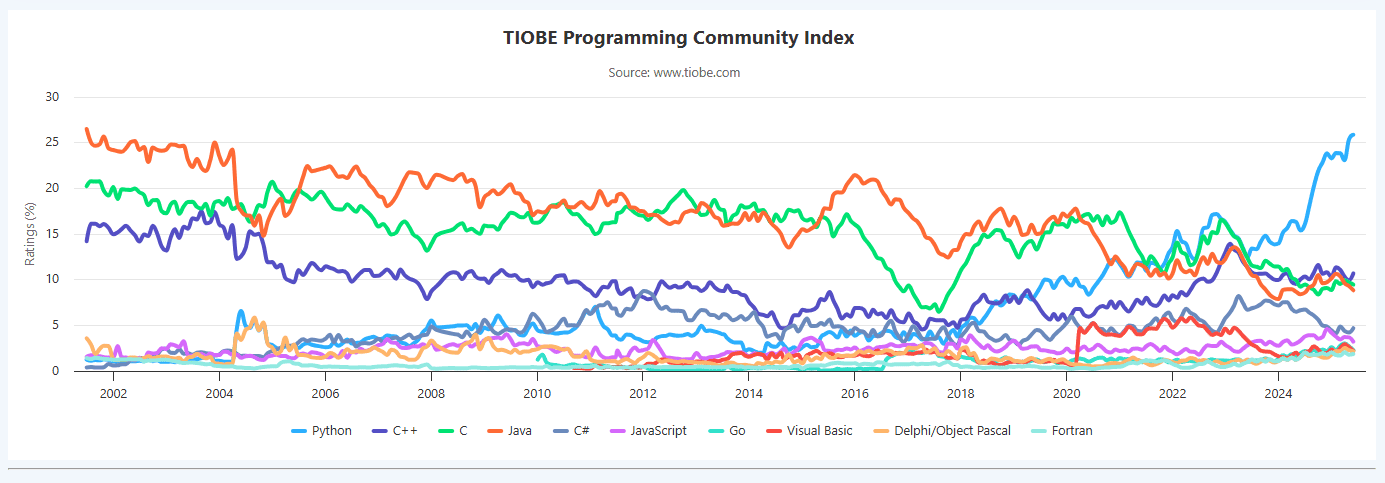Click the 2014 x-axis label
The width and height of the screenshot is (1385, 483).
coord(749,393)
